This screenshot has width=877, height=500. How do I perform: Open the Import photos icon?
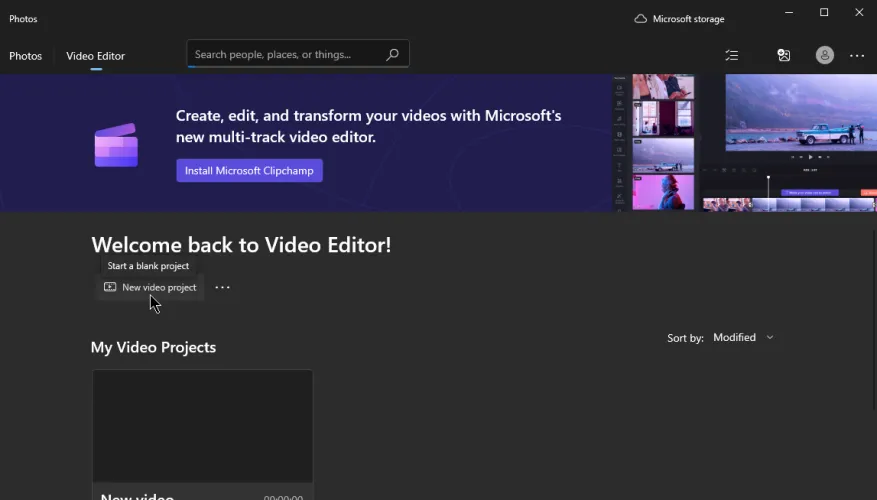784,56
